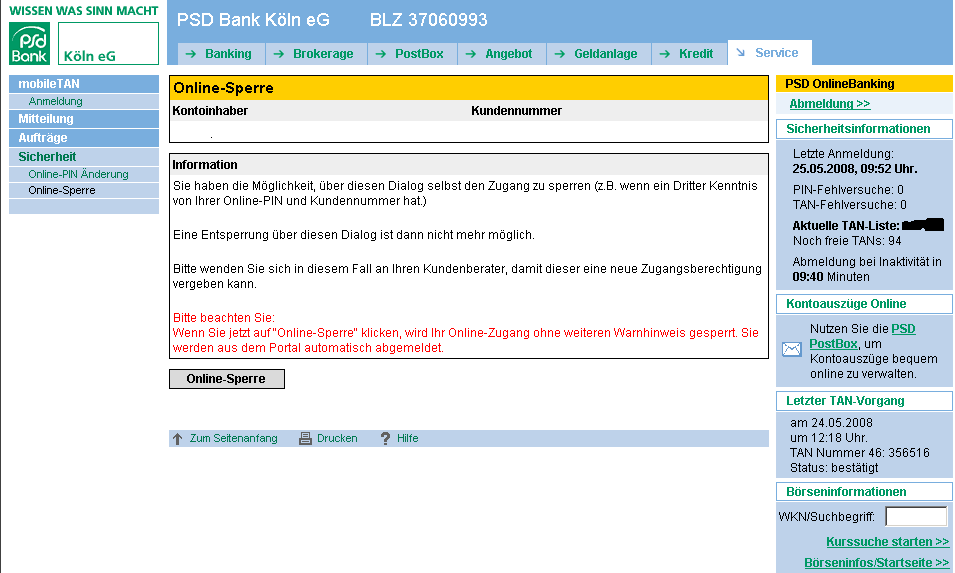Viewport: 955px width, 573px height.
Task: Click the arrow icon on the Angebot tab
Action: (x=471, y=54)
